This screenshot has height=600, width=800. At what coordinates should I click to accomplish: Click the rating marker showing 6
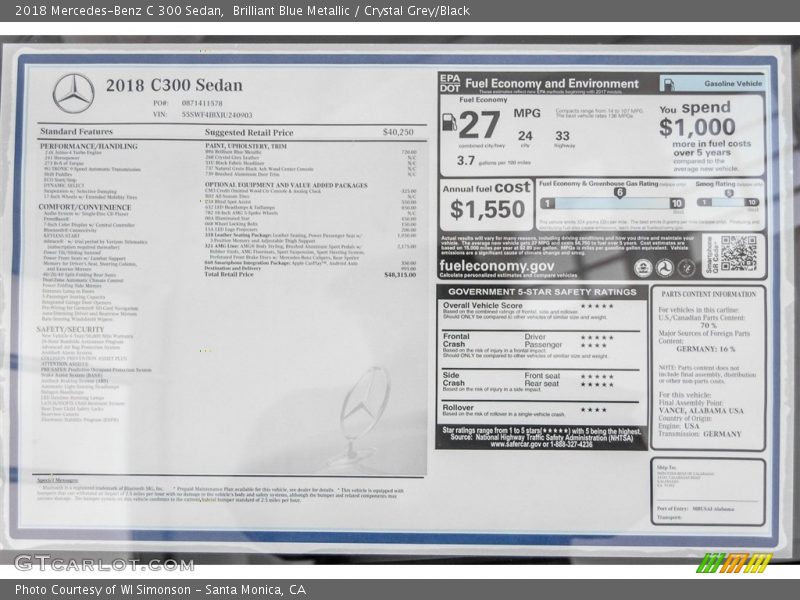(x=619, y=193)
